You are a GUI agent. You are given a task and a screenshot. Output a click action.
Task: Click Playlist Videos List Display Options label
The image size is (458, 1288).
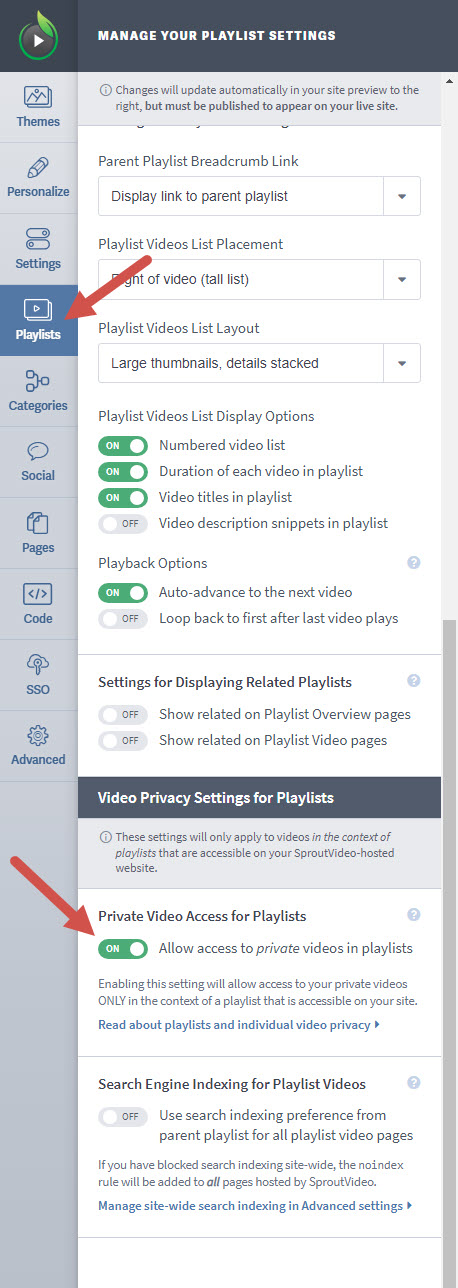[x=206, y=416]
